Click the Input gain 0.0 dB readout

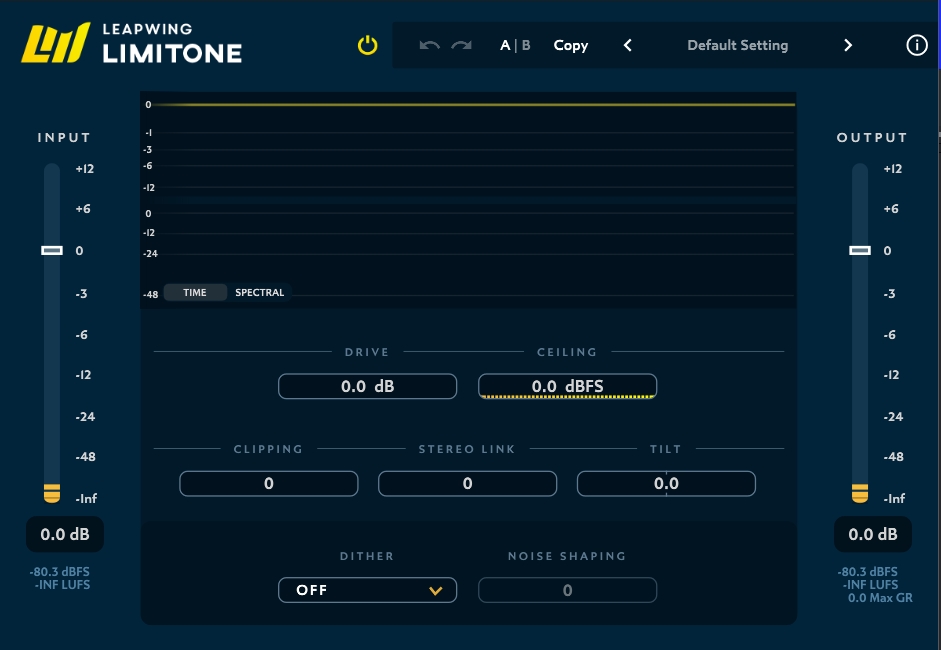[65, 534]
